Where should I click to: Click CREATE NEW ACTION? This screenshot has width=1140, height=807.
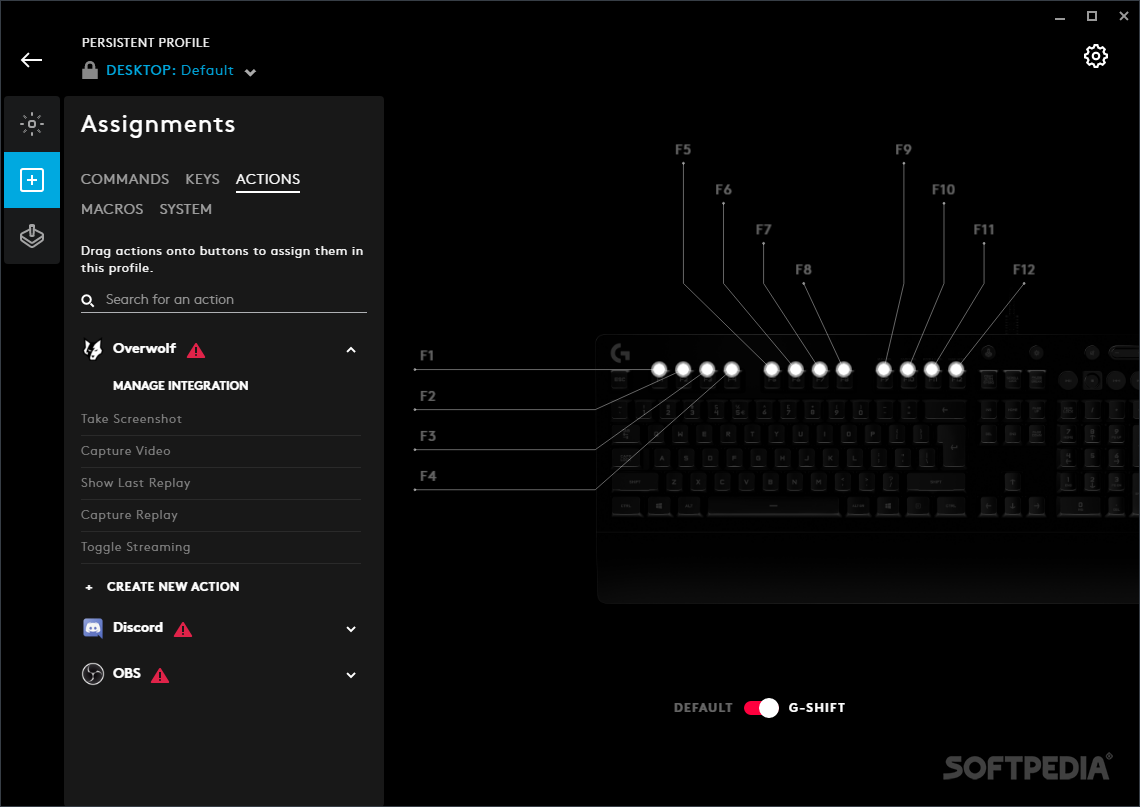[173, 587]
